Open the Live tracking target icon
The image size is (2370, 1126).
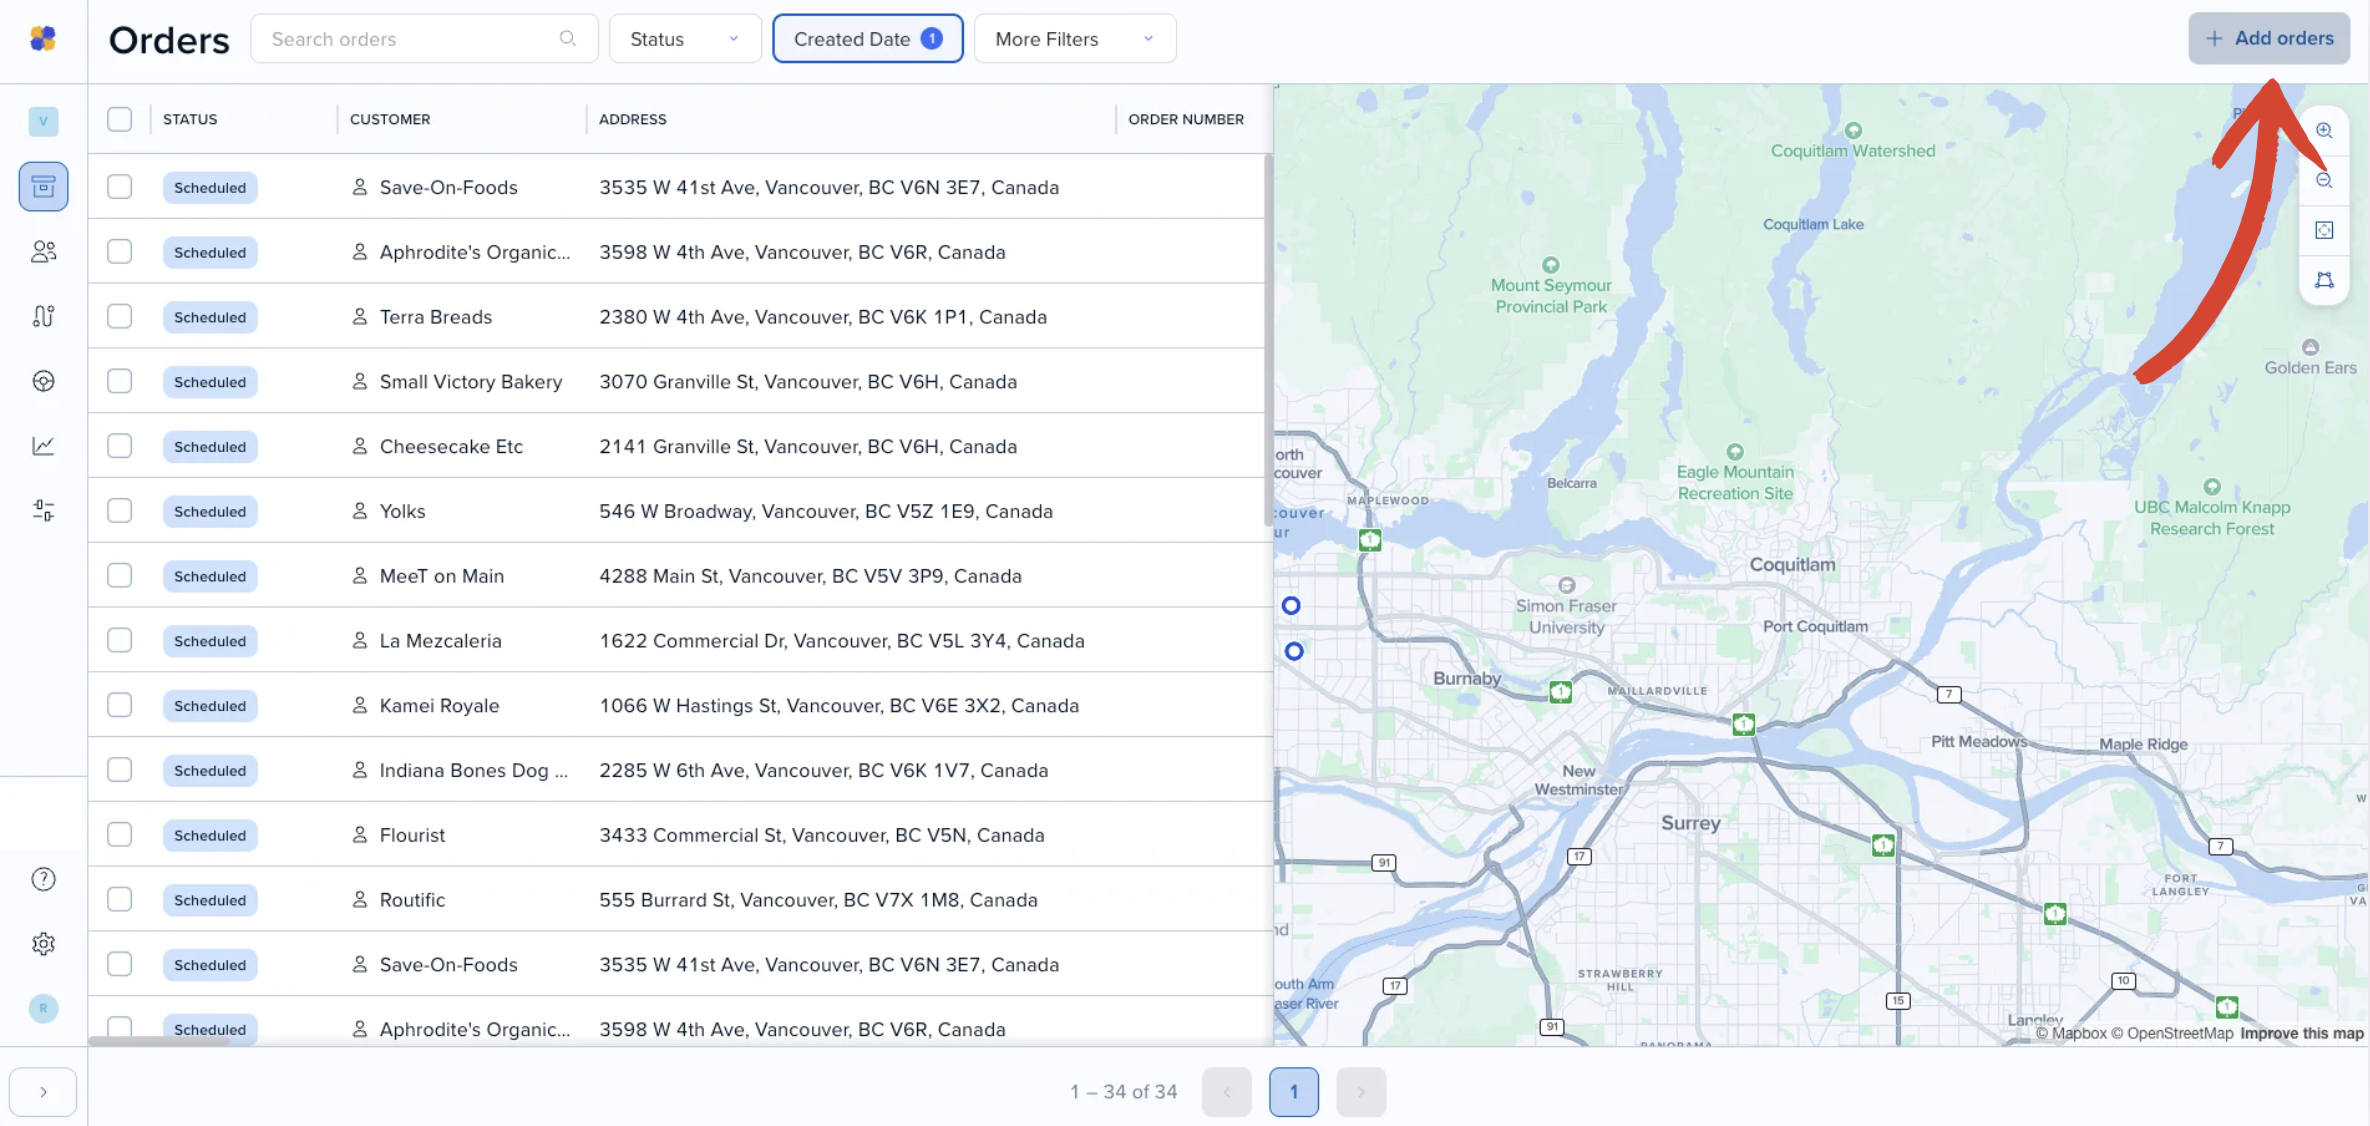(43, 381)
